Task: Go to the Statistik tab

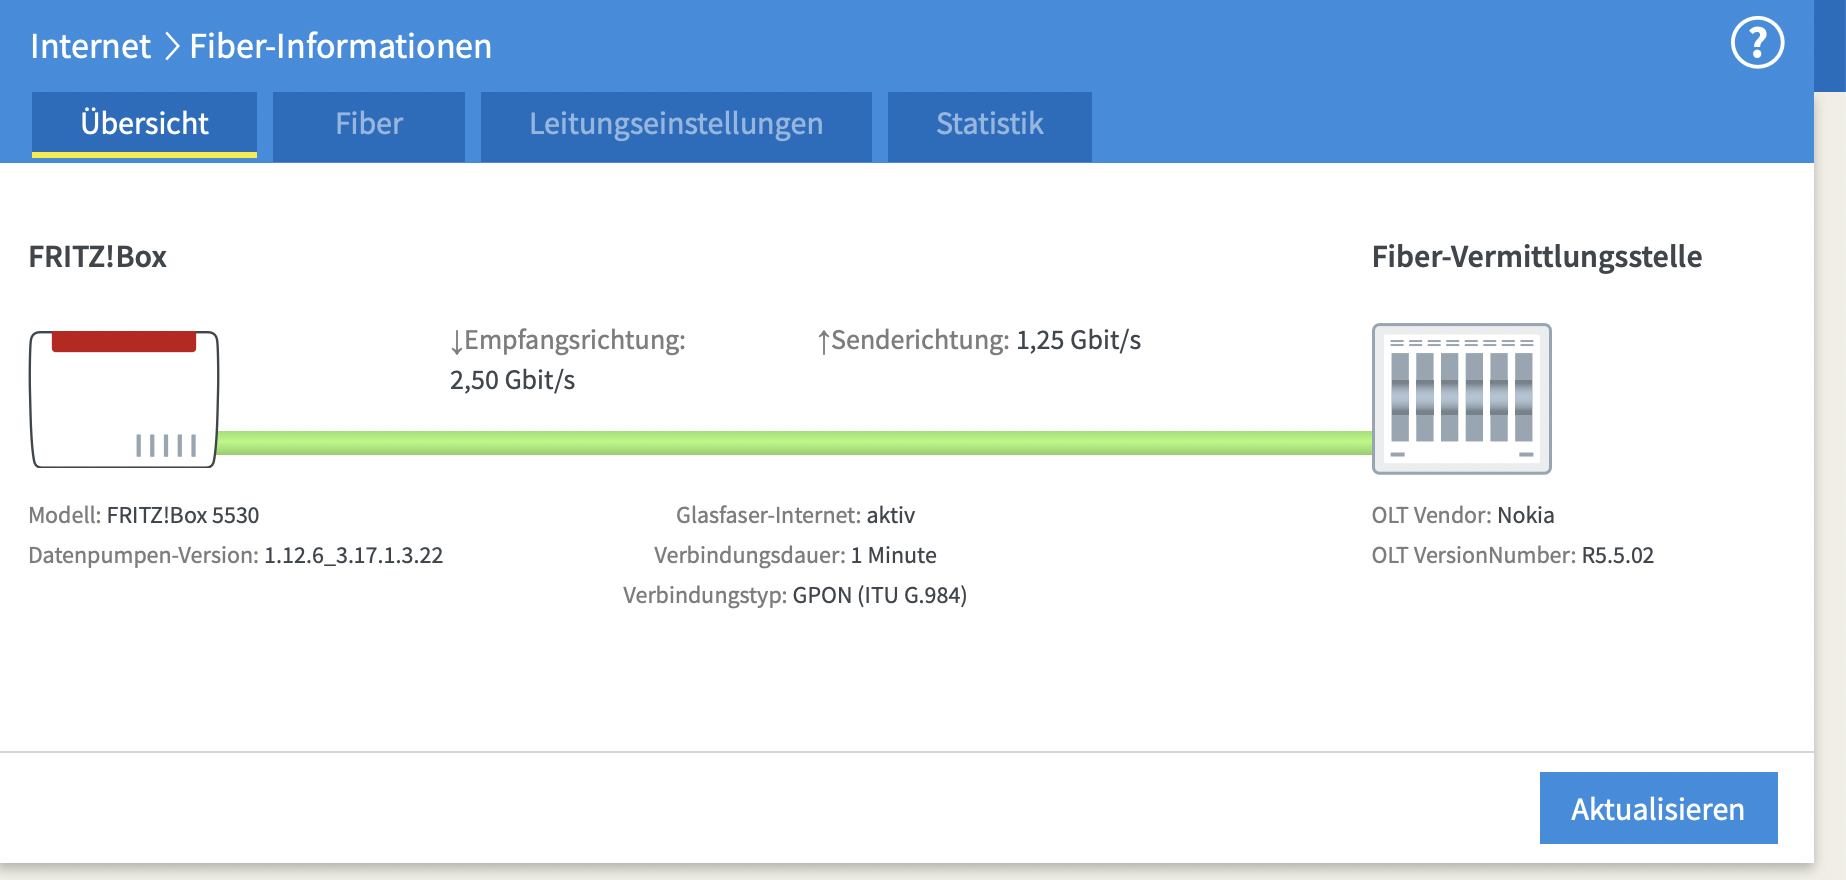Action: [x=989, y=124]
